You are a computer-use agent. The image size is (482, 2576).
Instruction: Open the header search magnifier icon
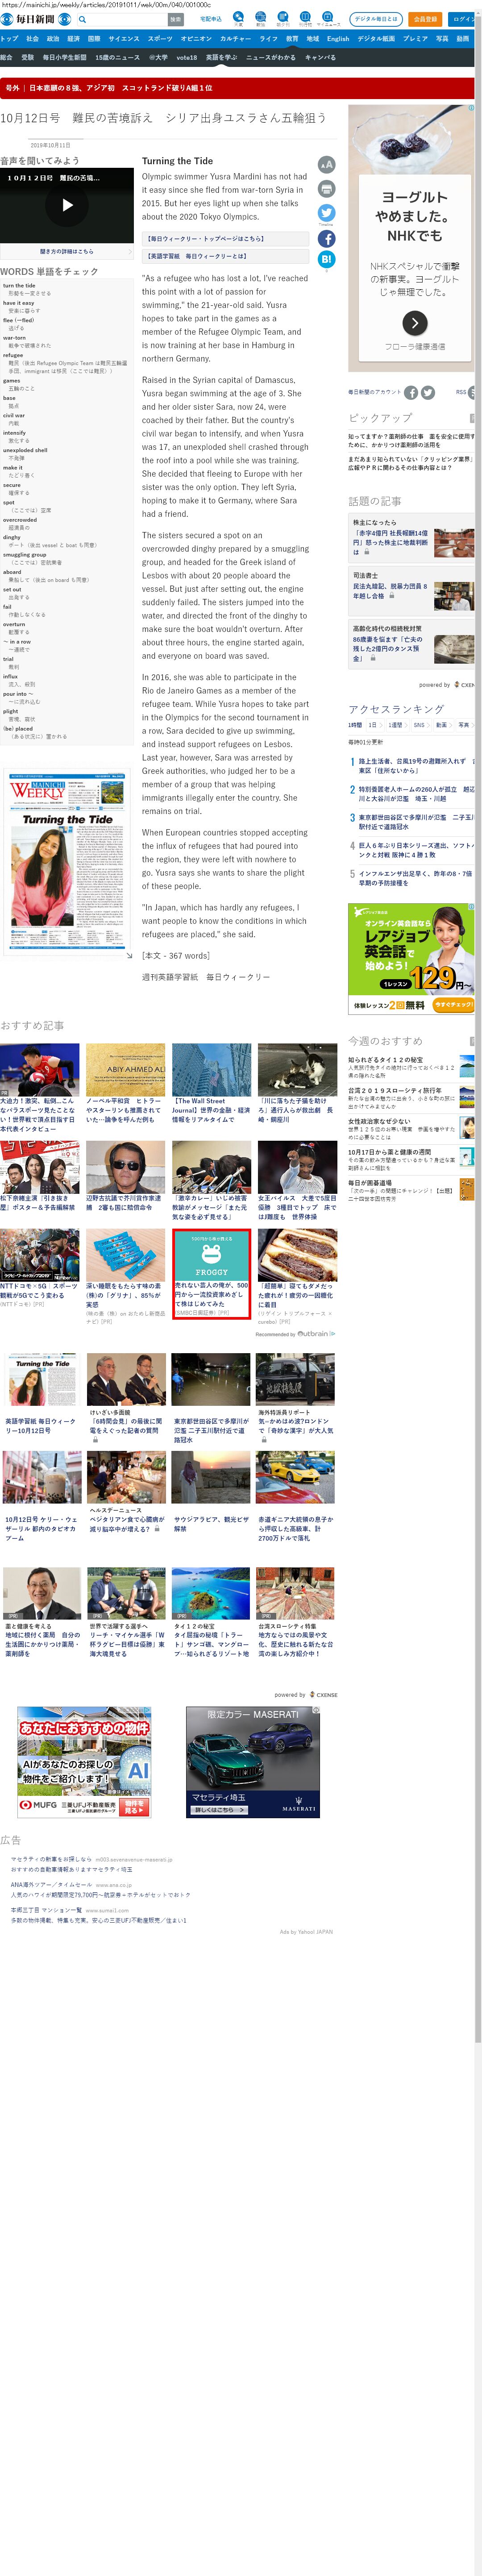[83, 19]
